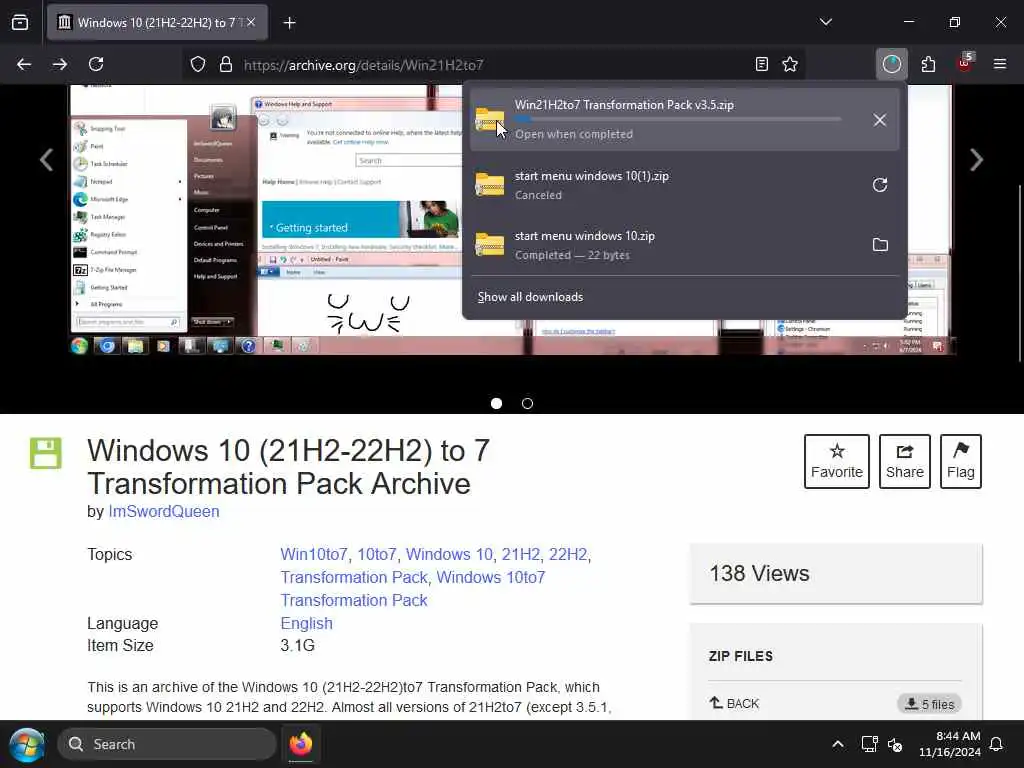Open the Windows Start orb button
1024x768 pixels.
click(x=27, y=744)
